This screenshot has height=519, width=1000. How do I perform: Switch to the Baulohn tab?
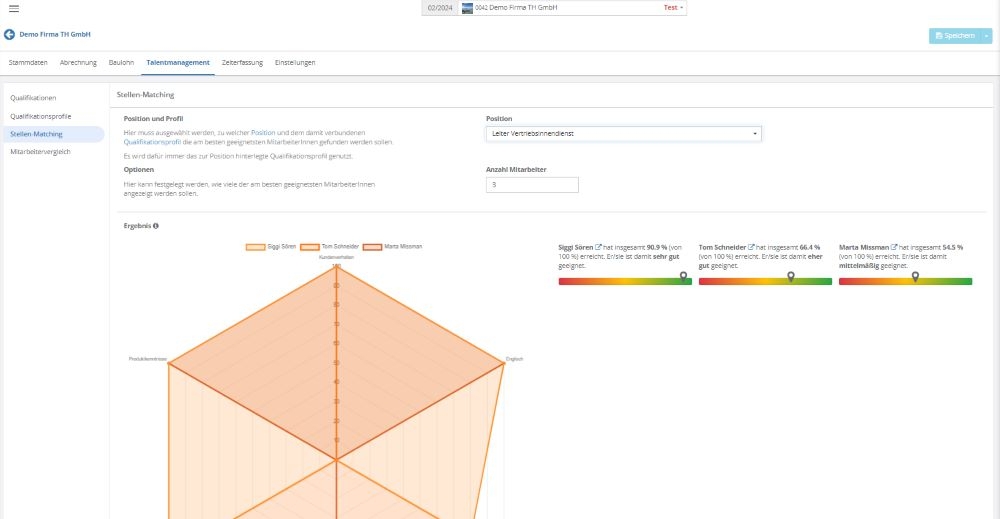coord(121,62)
